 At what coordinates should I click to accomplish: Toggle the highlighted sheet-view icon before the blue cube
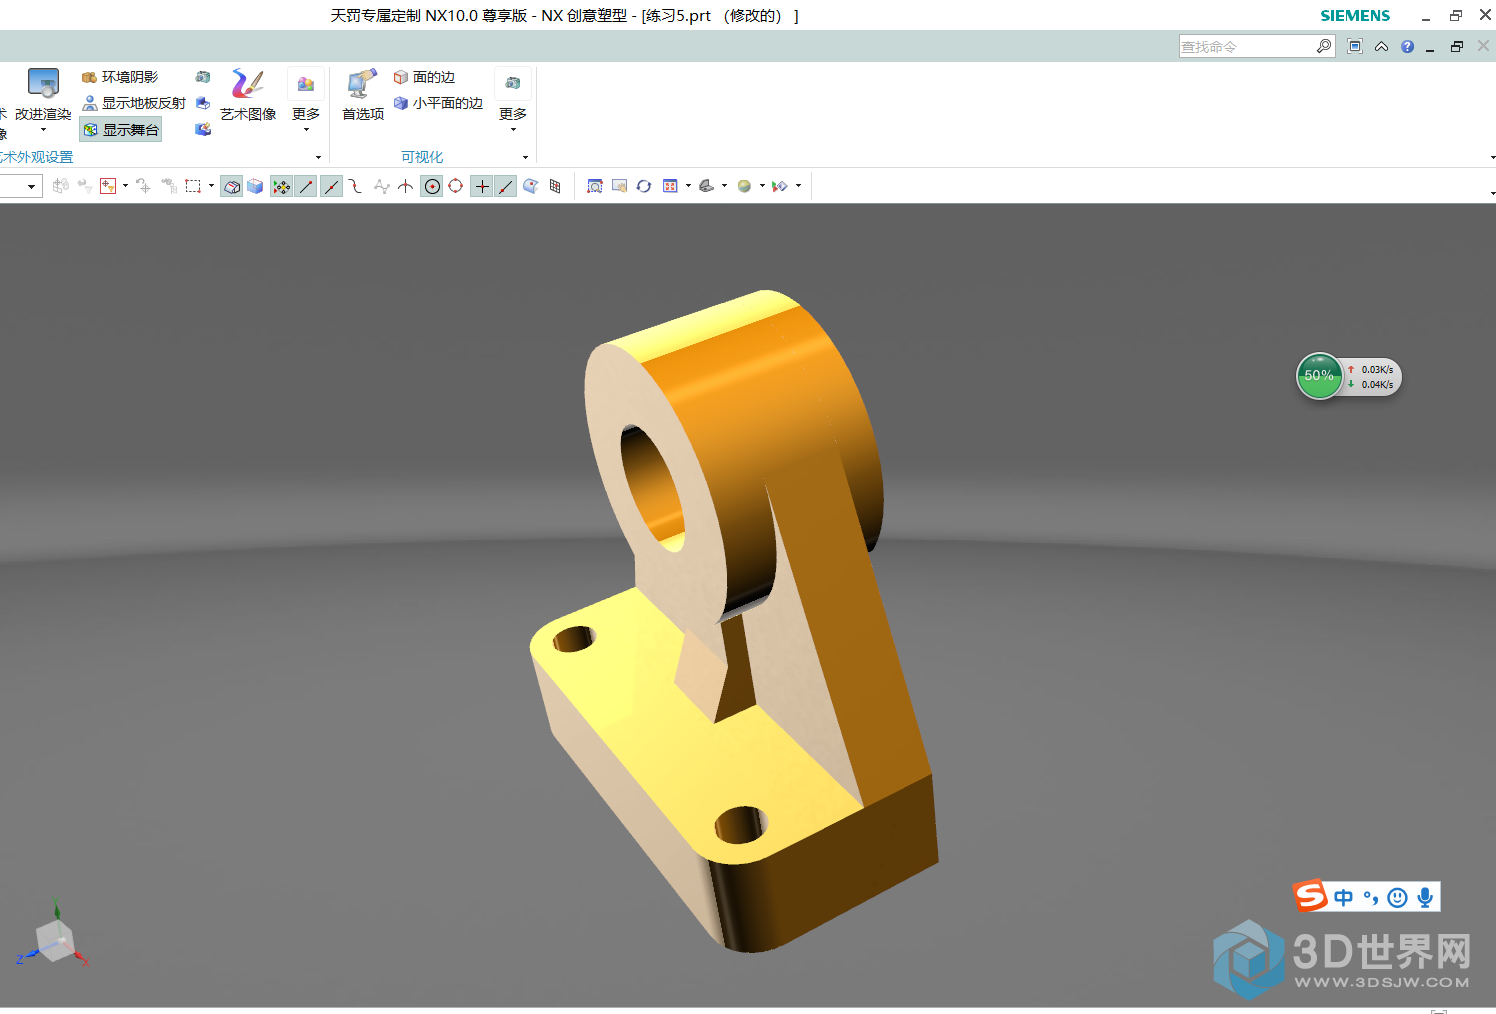coord(232,186)
